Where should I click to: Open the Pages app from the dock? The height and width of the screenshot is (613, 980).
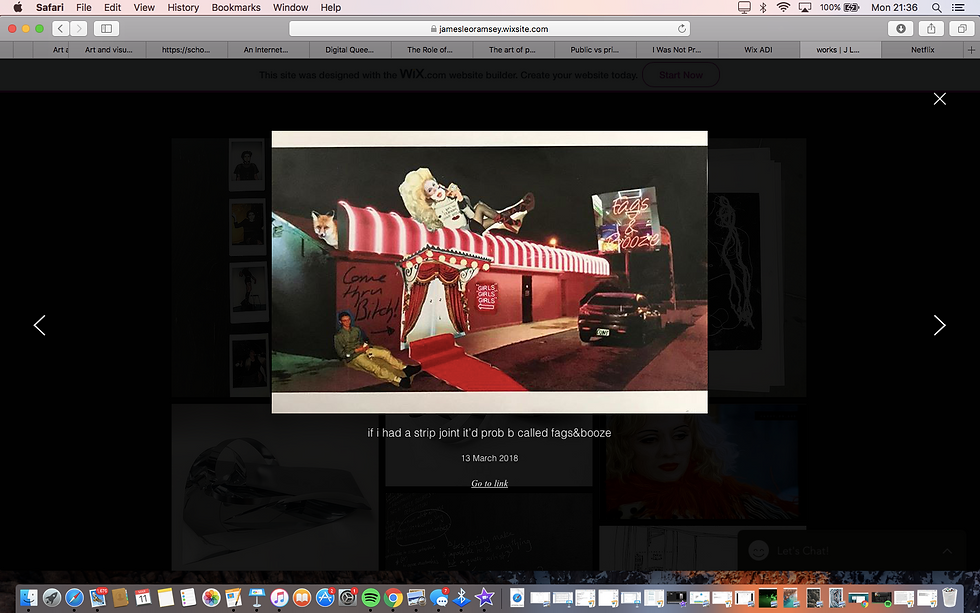point(234,598)
